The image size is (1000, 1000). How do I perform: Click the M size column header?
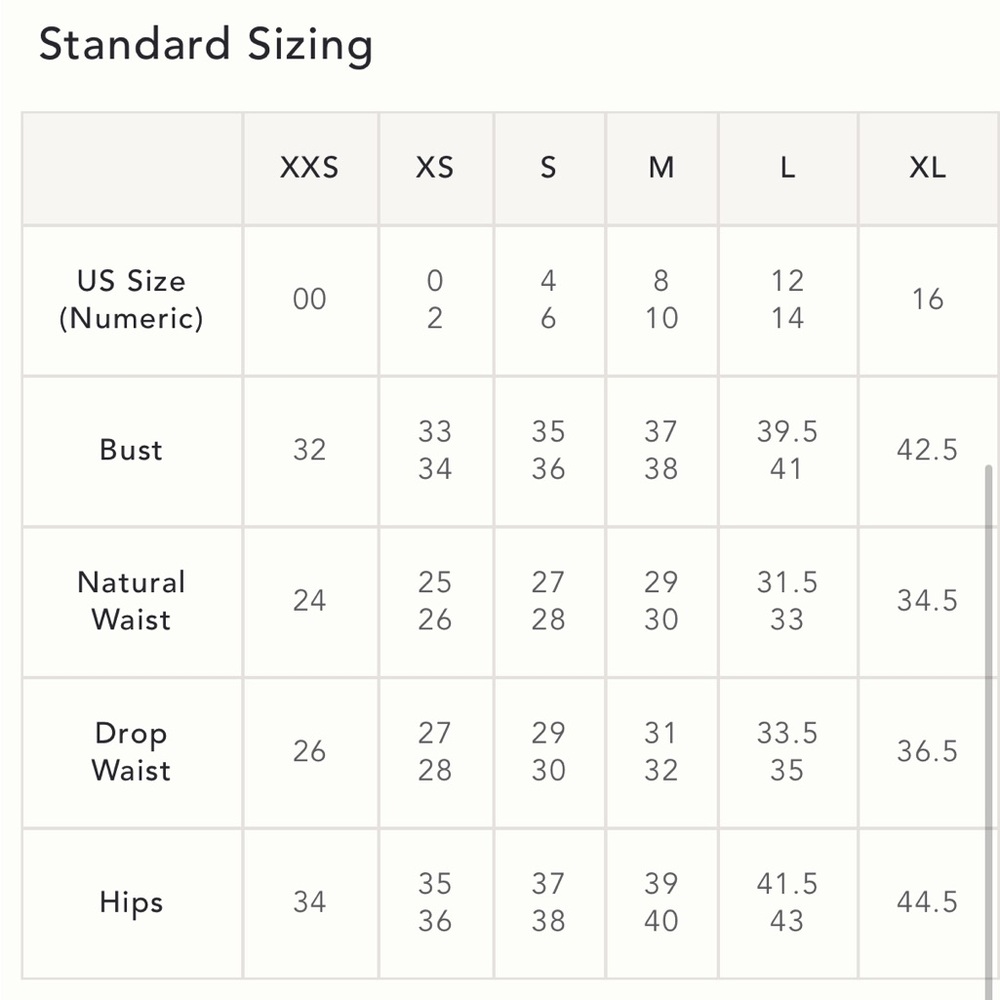pos(661,167)
